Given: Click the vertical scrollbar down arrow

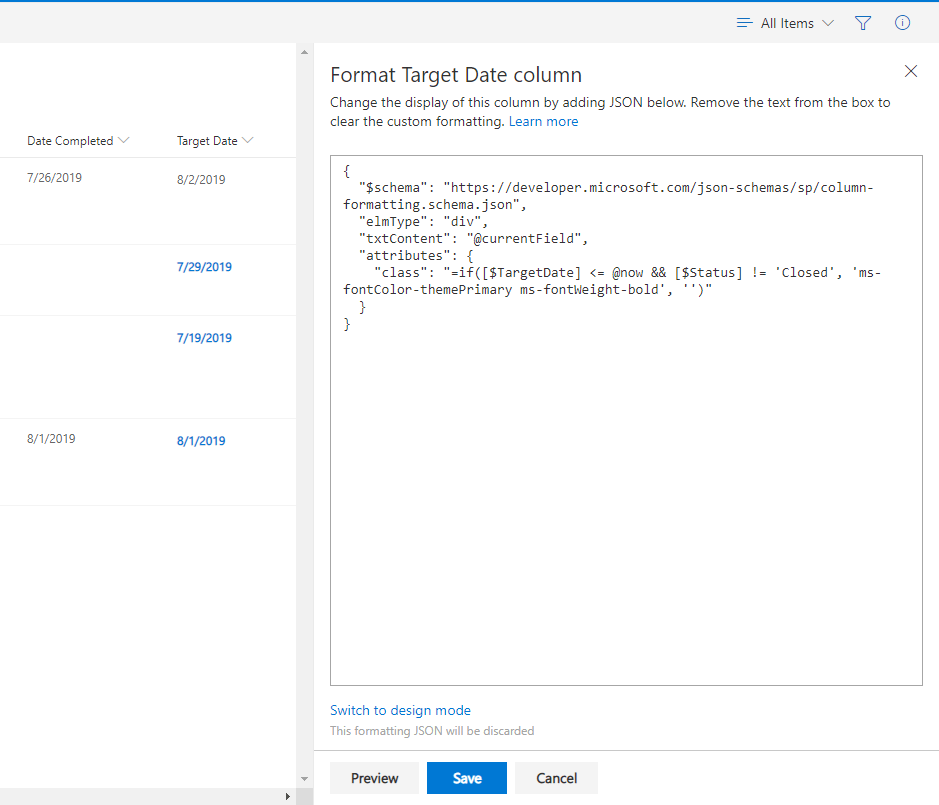Looking at the screenshot, I should pyautogui.click(x=305, y=778).
